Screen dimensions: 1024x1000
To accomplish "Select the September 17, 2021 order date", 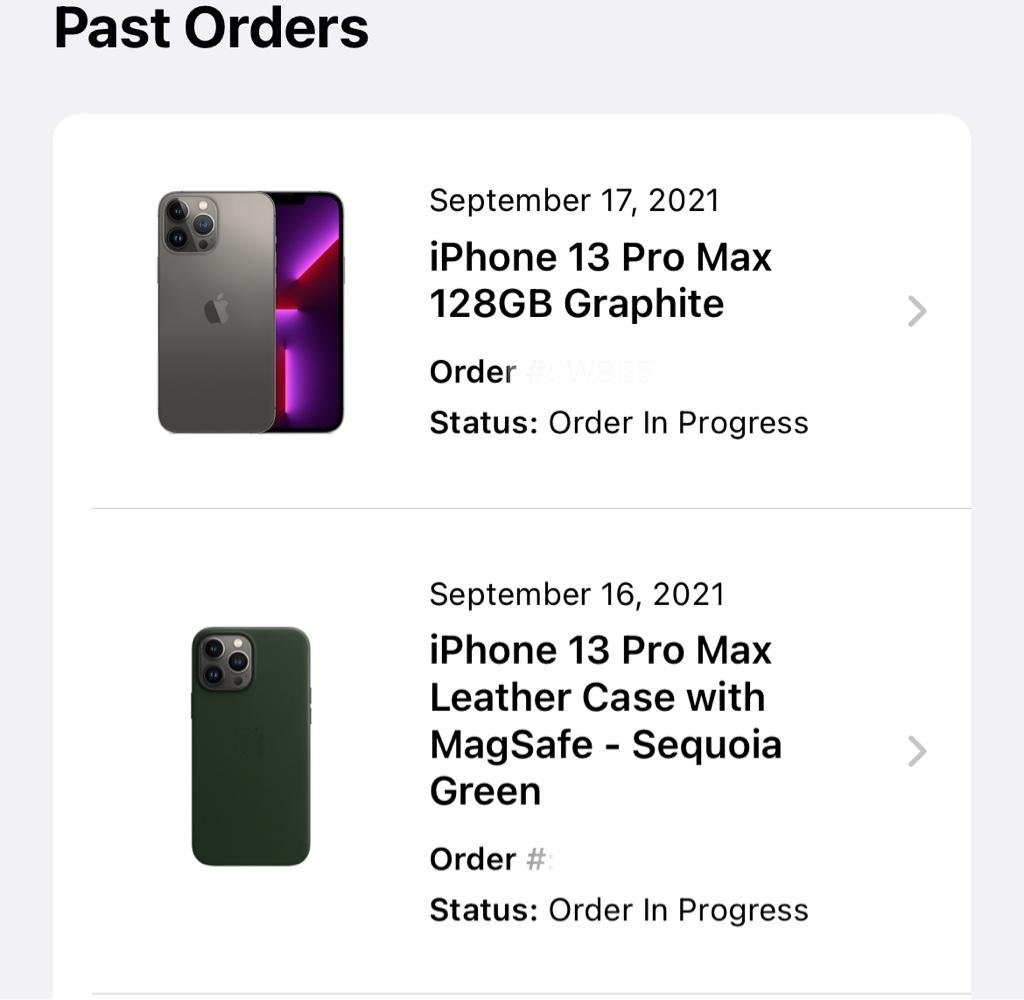I will tap(574, 201).
